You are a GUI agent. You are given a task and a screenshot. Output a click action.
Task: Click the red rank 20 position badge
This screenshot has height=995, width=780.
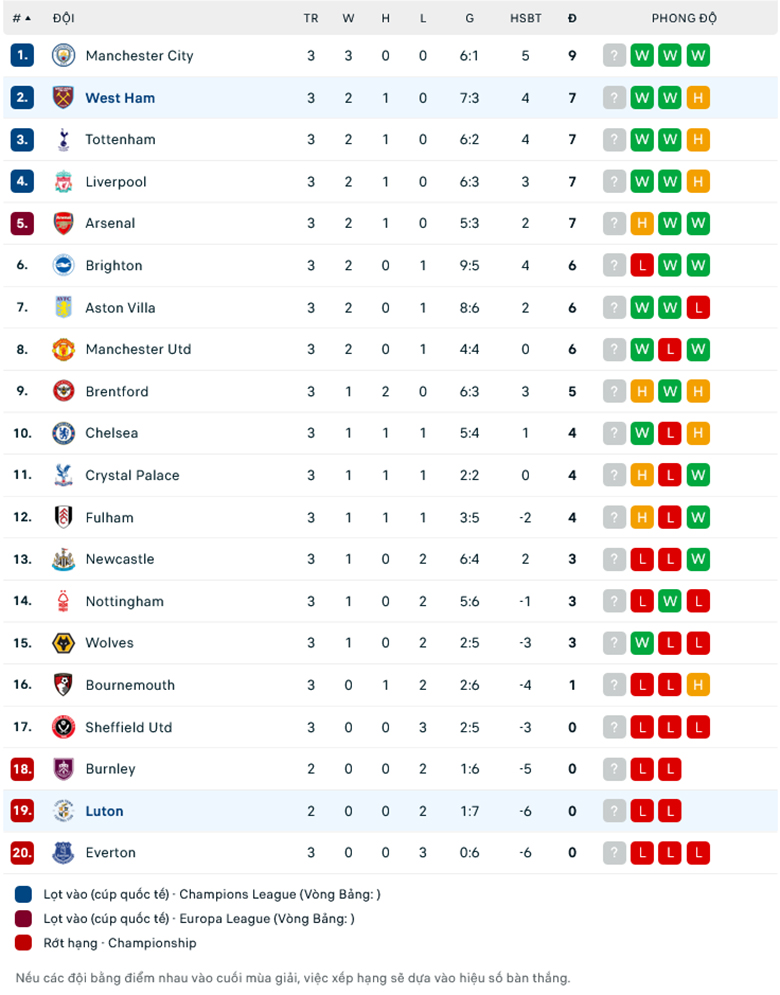(22, 853)
